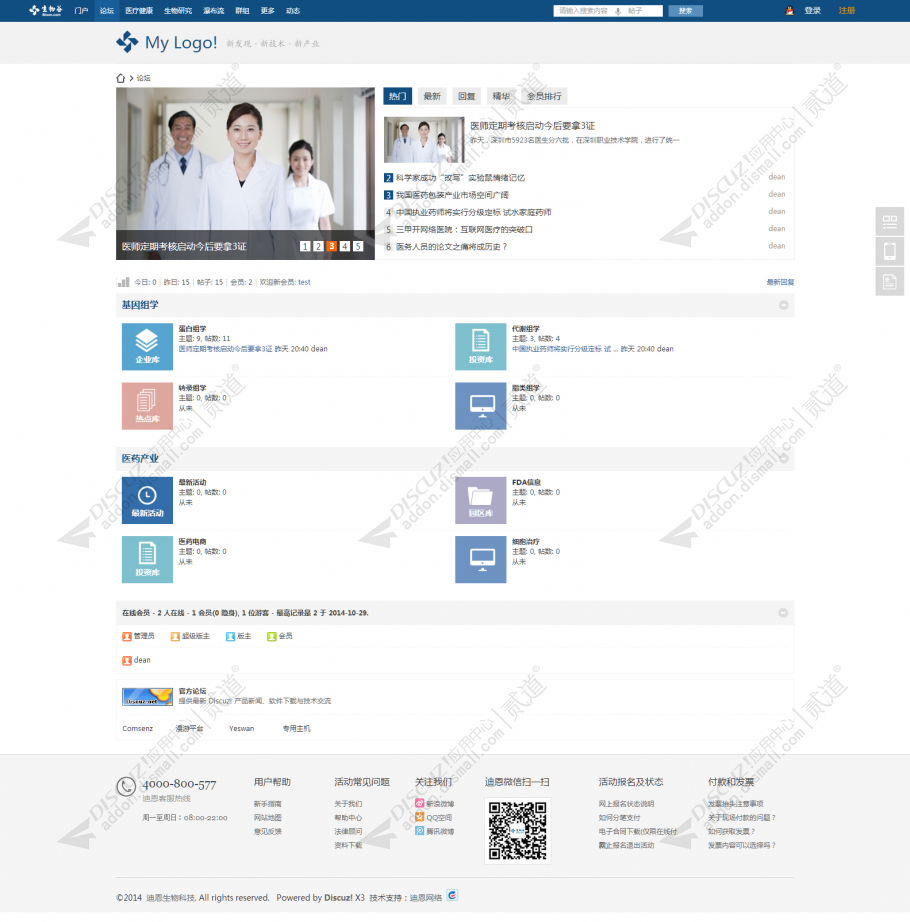
Task: Open FDA信息 forum title
Action: [526, 482]
